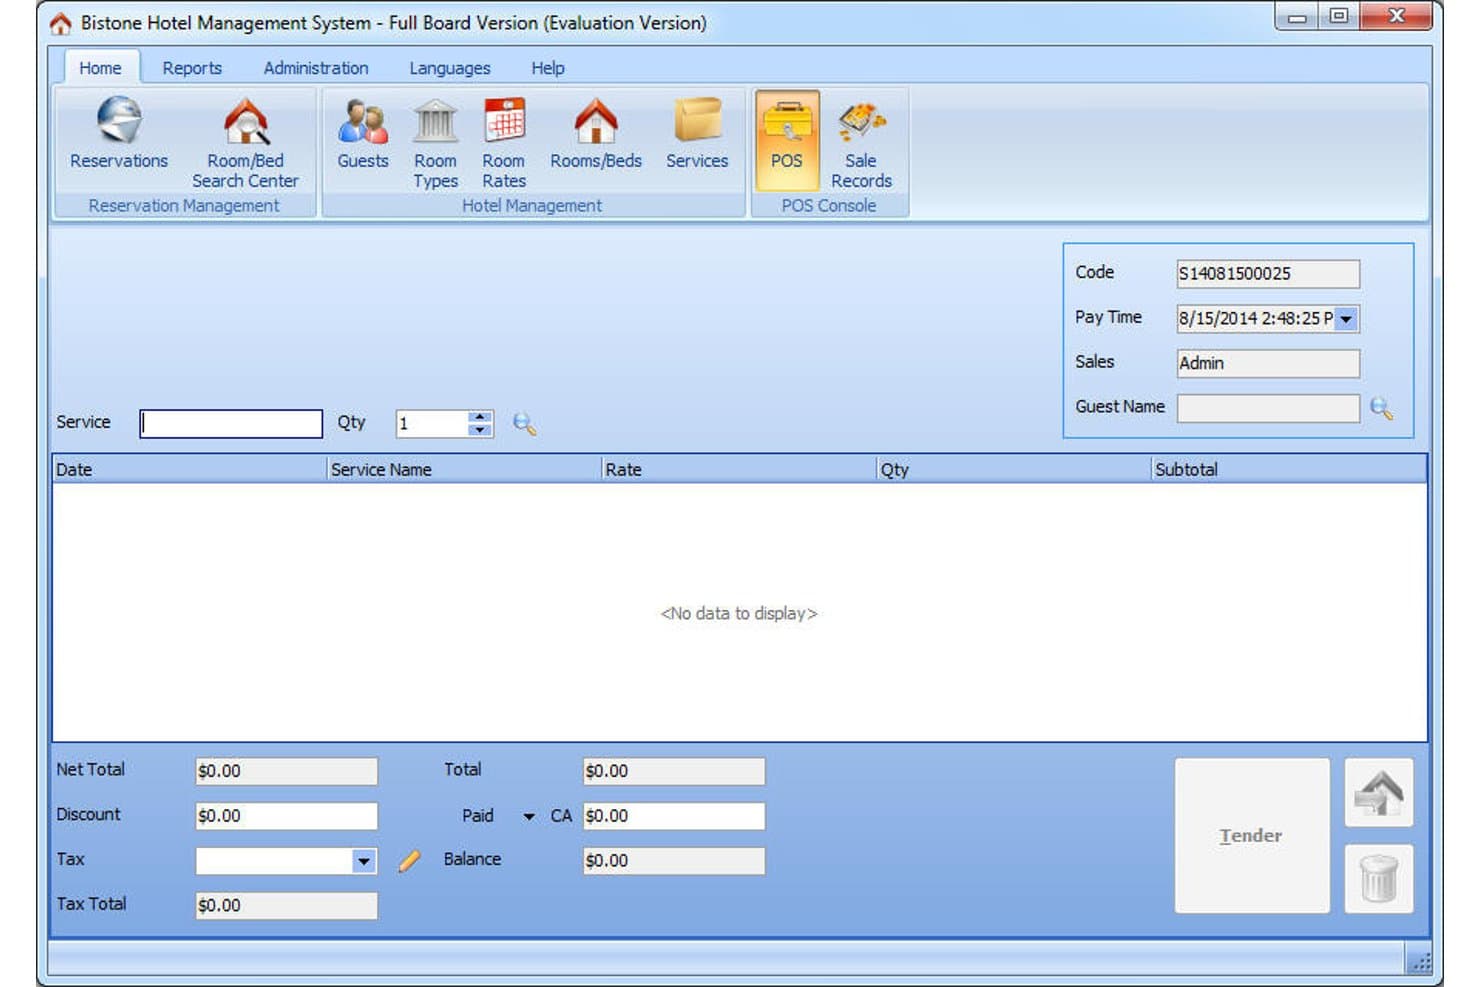This screenshot has width=1480, height=987.
Task: Click the Bistone app house icon
Action: (x=61, y=23)
